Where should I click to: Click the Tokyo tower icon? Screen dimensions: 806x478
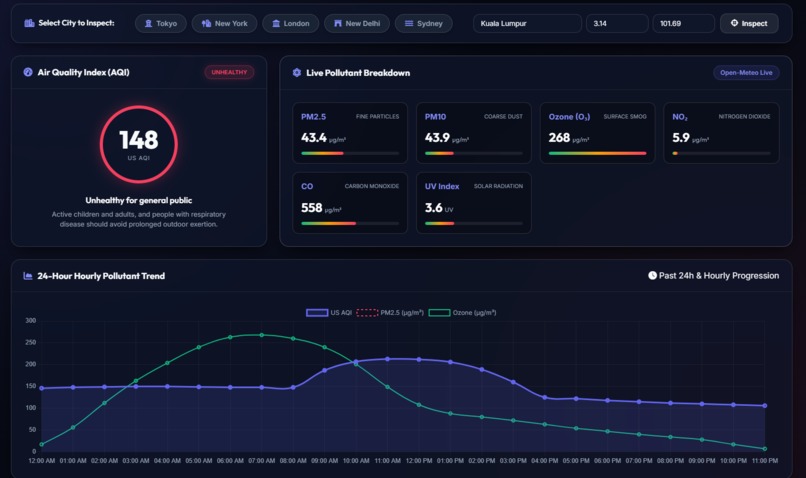[149, 24]
